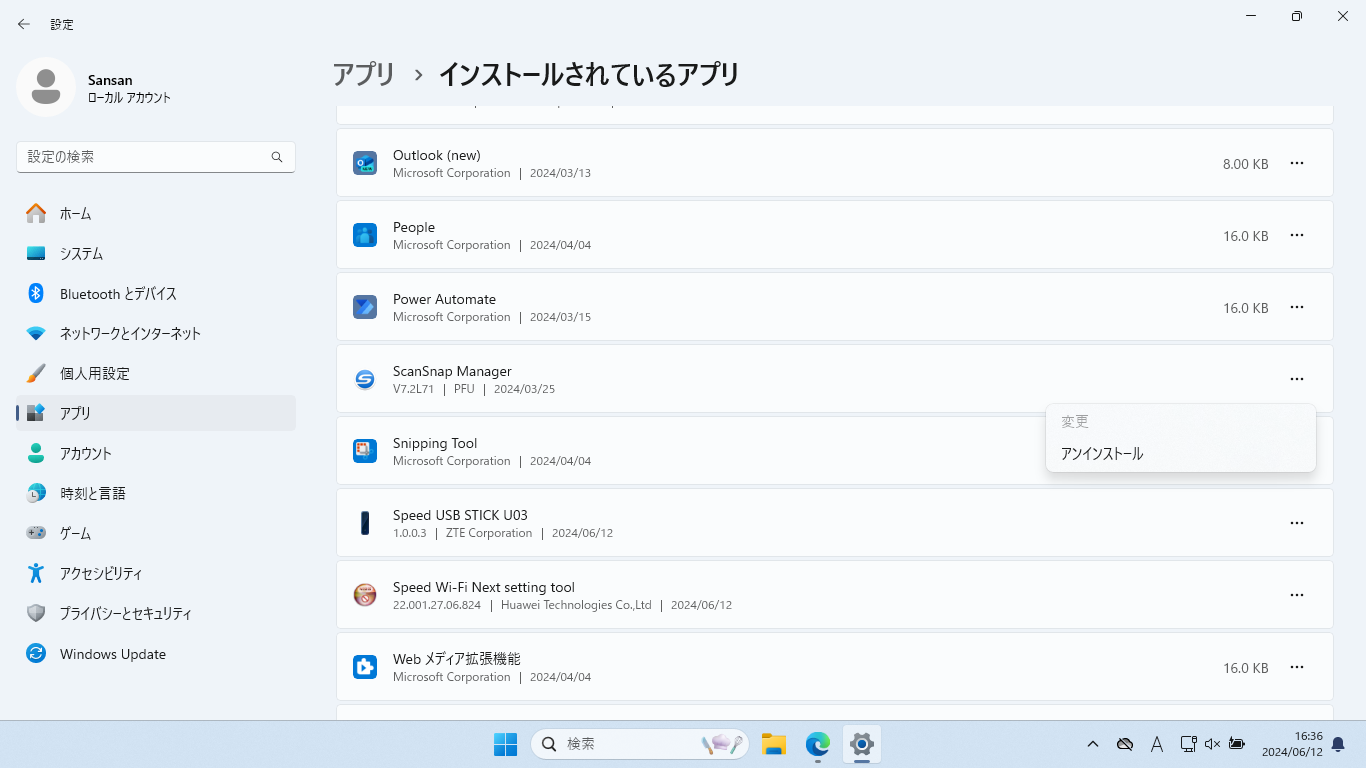Viewport: 1366px width, 768px height.
Task: Click the search magnifier in 設定の検索 box
Action: click(277, 157)
